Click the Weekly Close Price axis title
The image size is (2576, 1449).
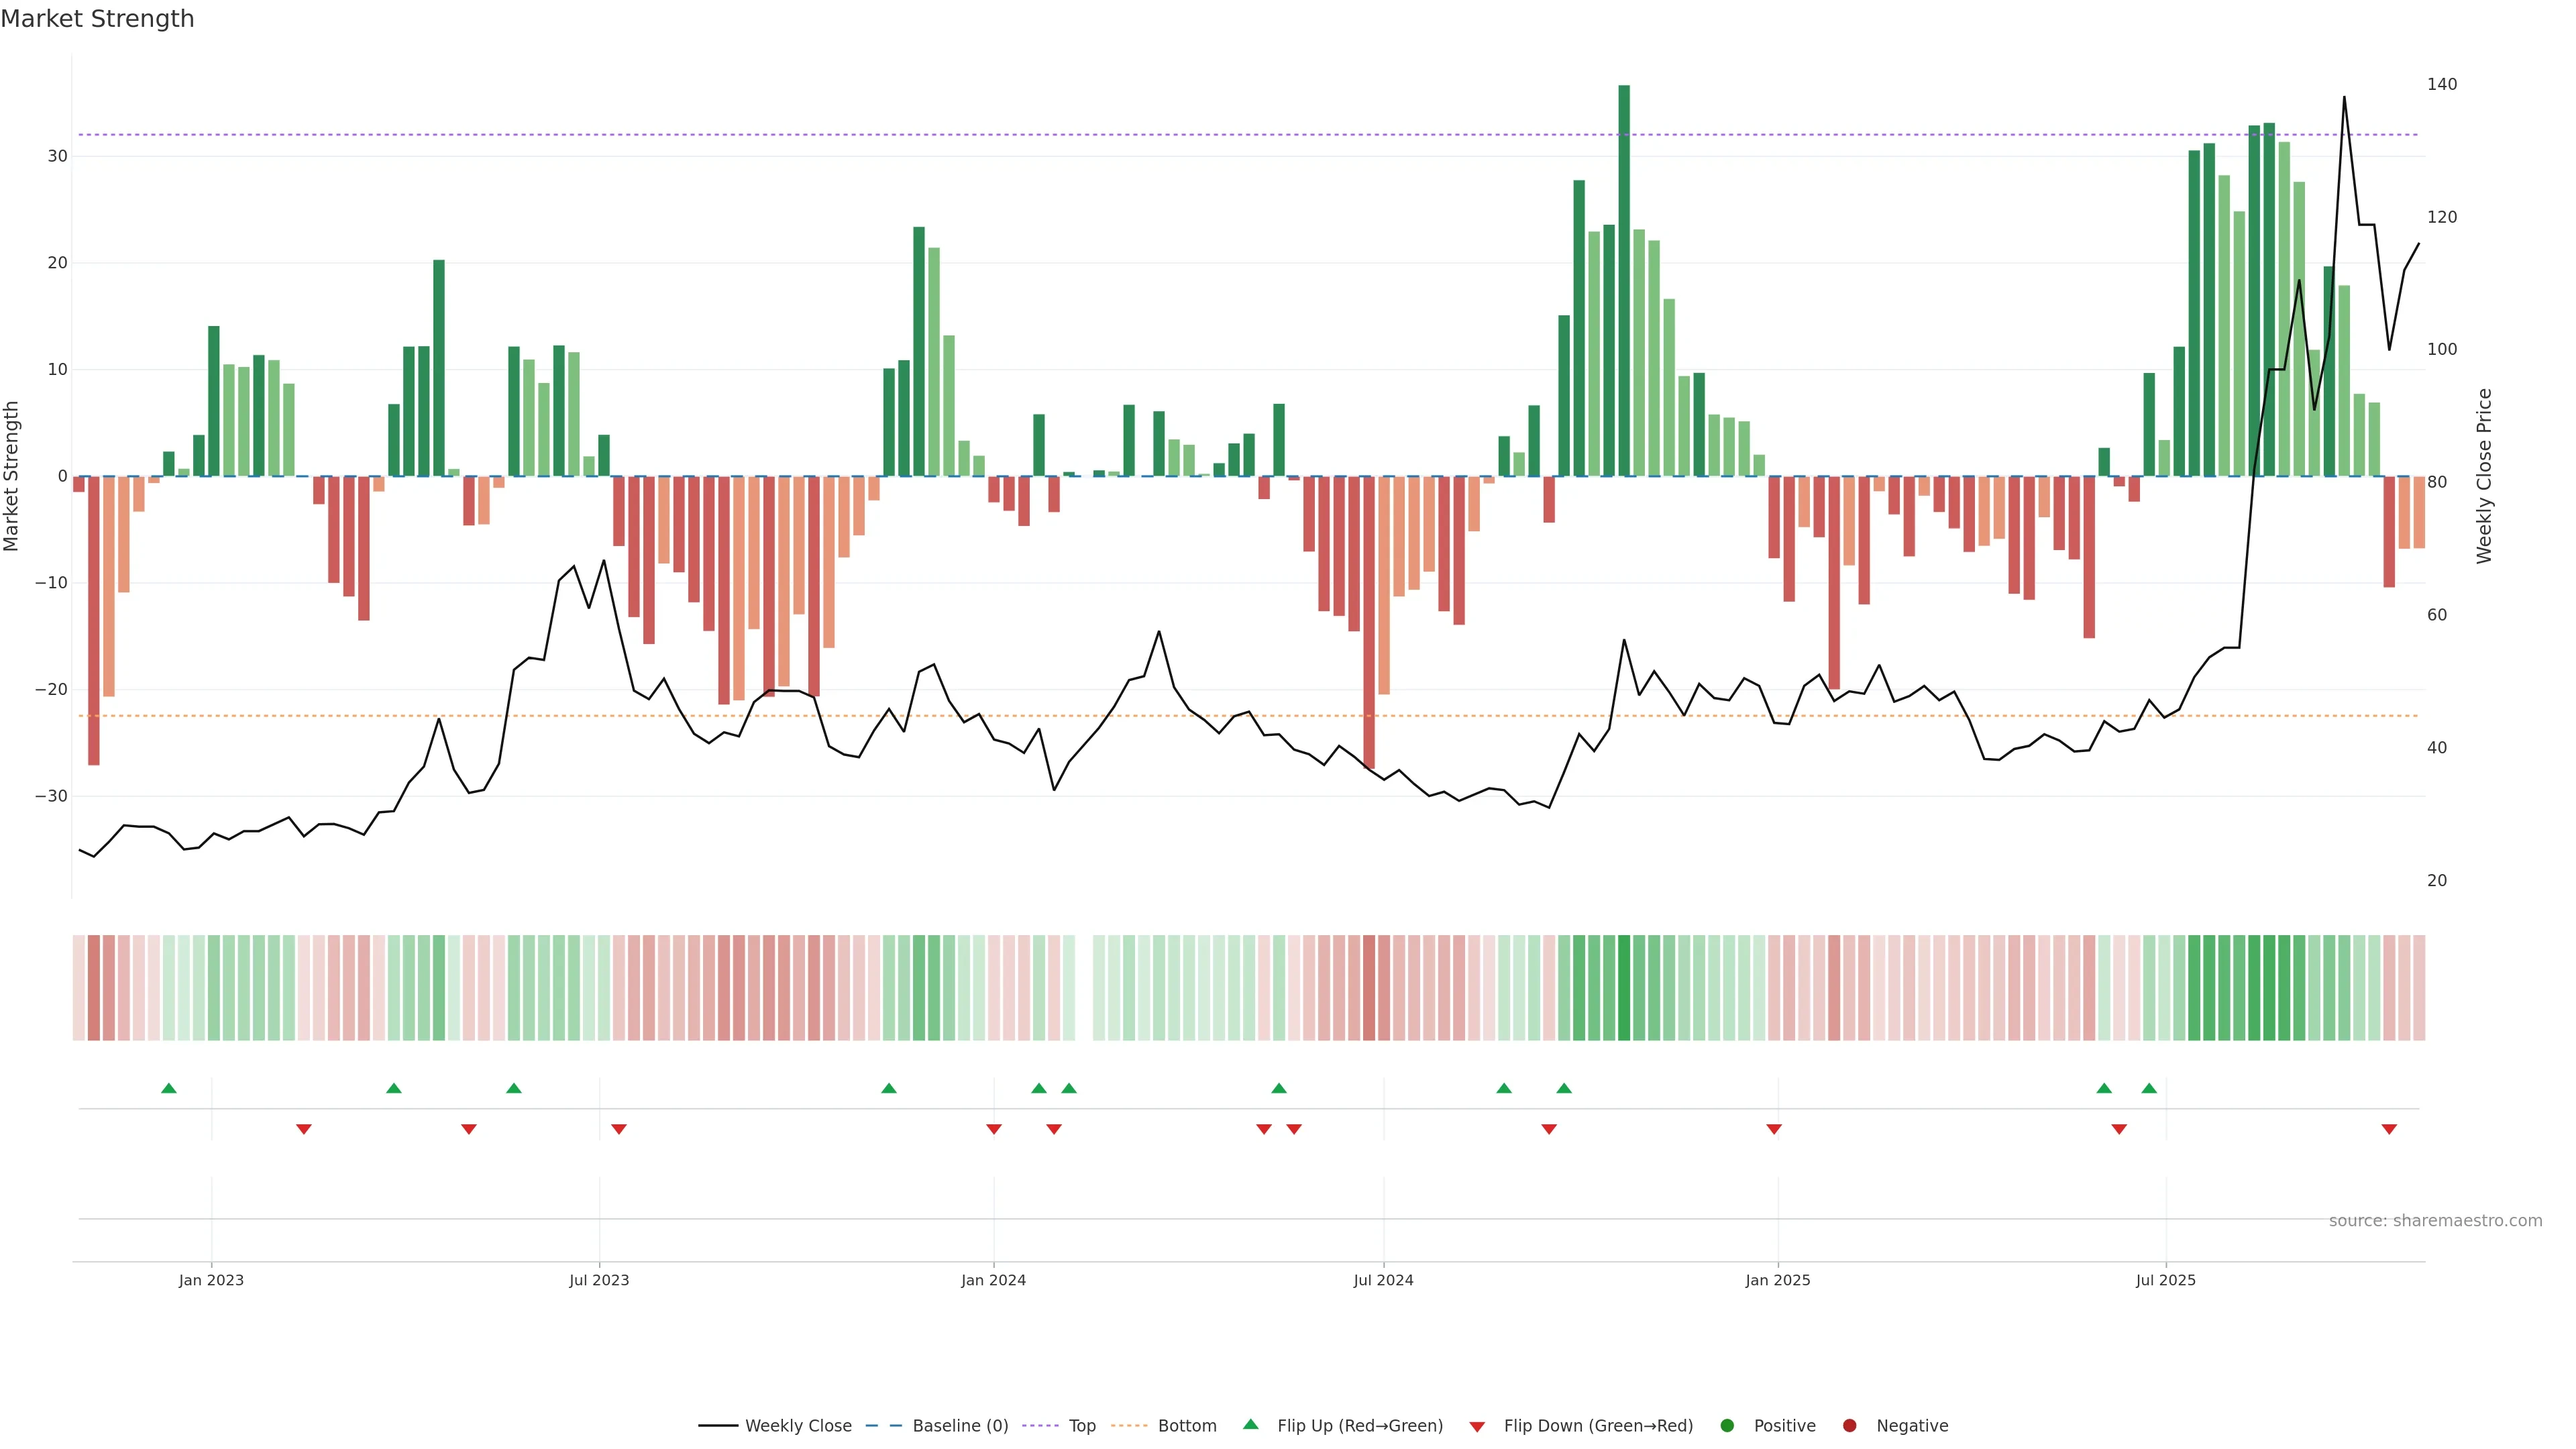point(2484,476)
